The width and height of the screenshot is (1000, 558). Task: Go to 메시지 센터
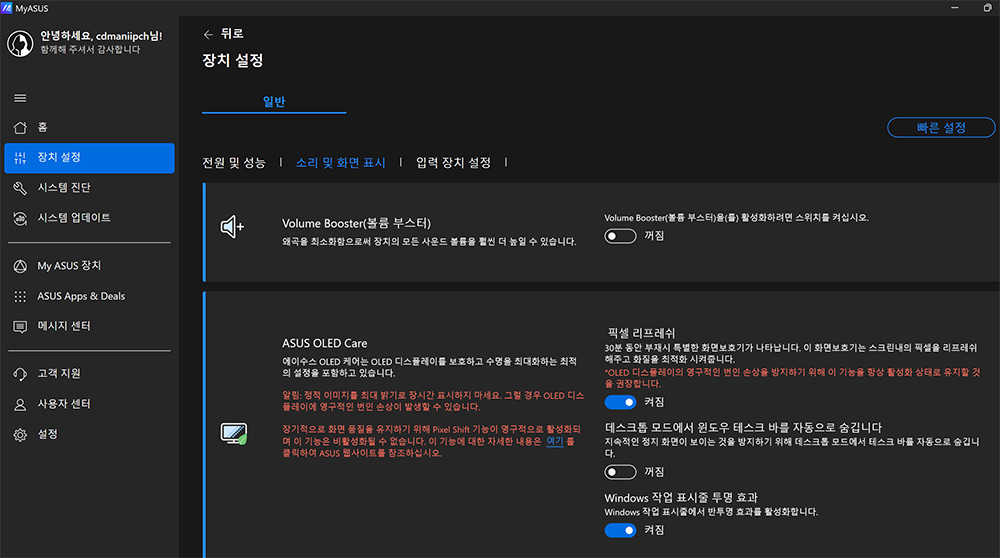(x=89, y=327)
